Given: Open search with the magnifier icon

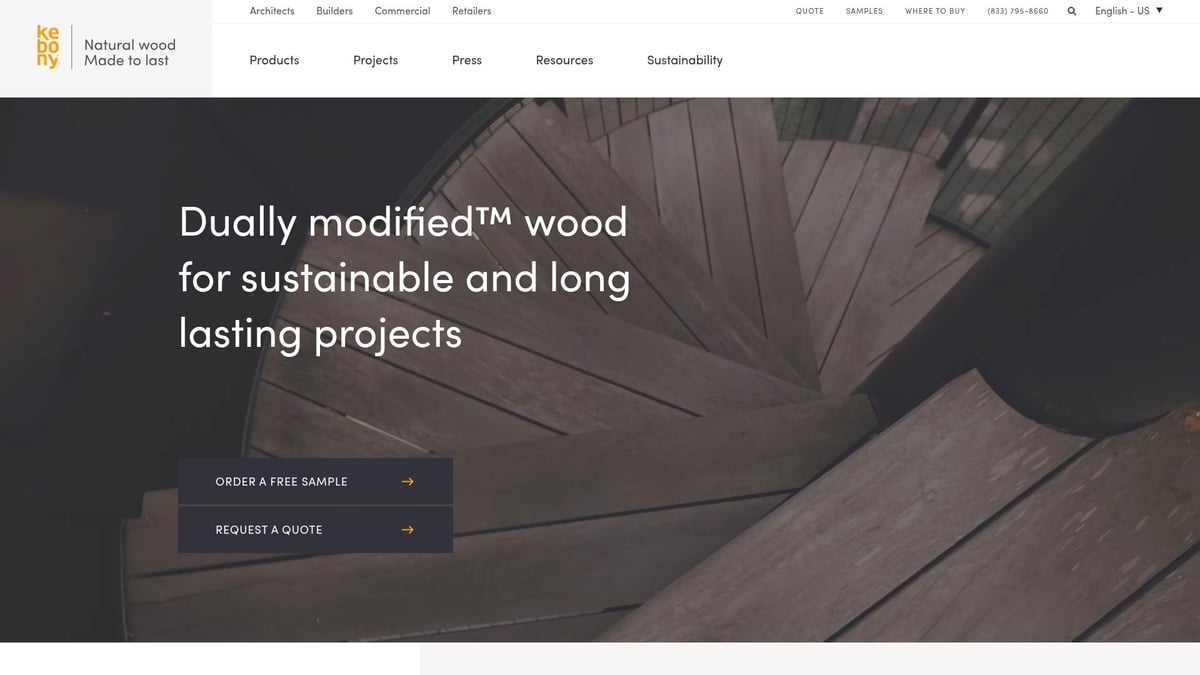Looking at the screenshot, I should (x=1072, y=11).
